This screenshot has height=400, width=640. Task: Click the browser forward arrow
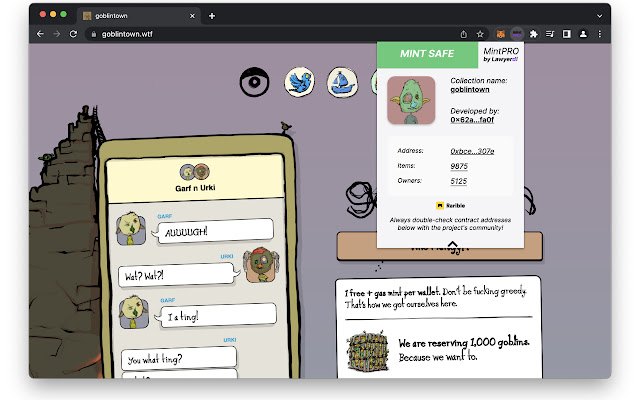tap(57, 34)
